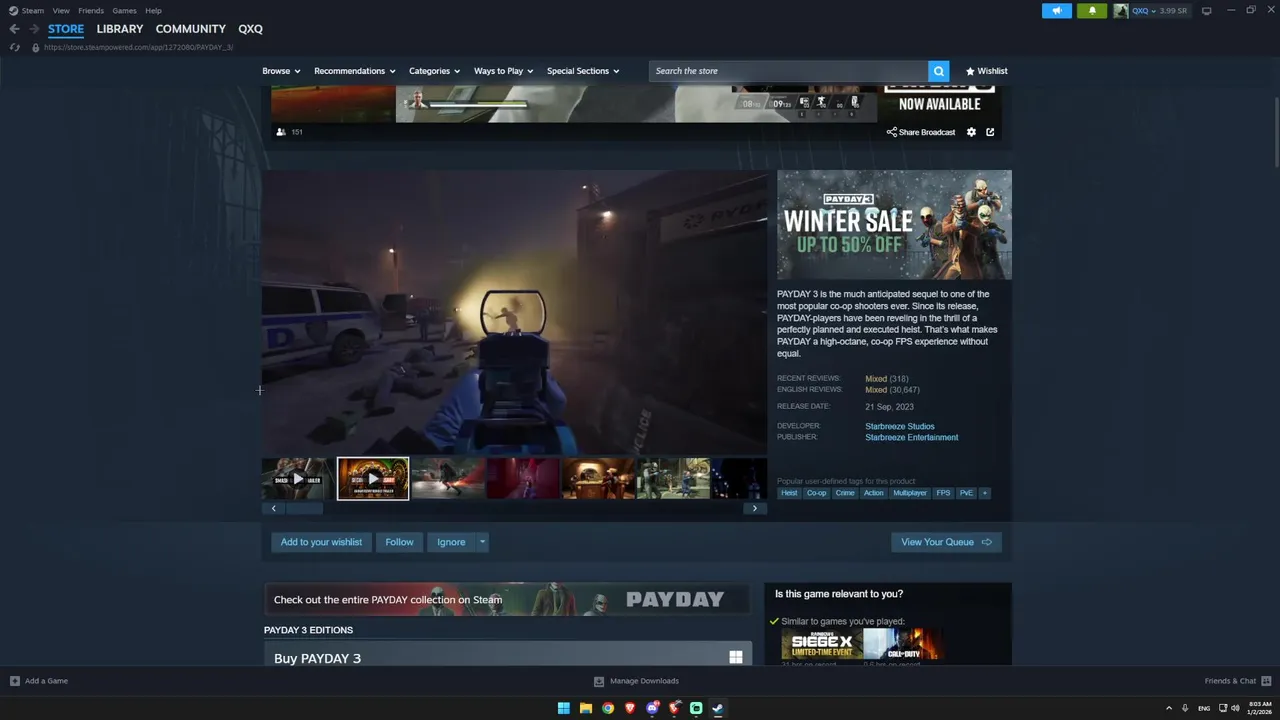The width and height of the screenshot is (1280, 720).
Task: Pop out broadcast in new window
Action: [x=990, y=132]
